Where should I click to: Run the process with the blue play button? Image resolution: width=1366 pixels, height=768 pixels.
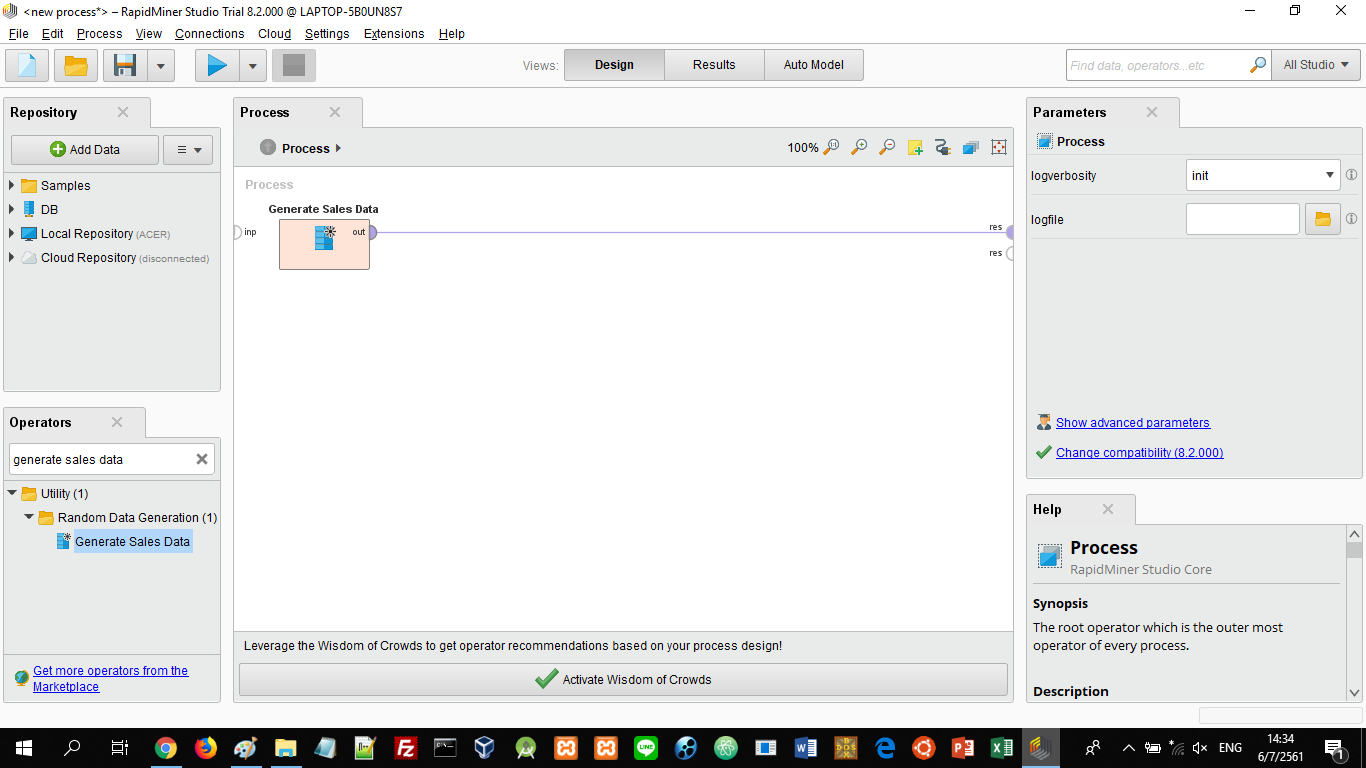point(217,65)
